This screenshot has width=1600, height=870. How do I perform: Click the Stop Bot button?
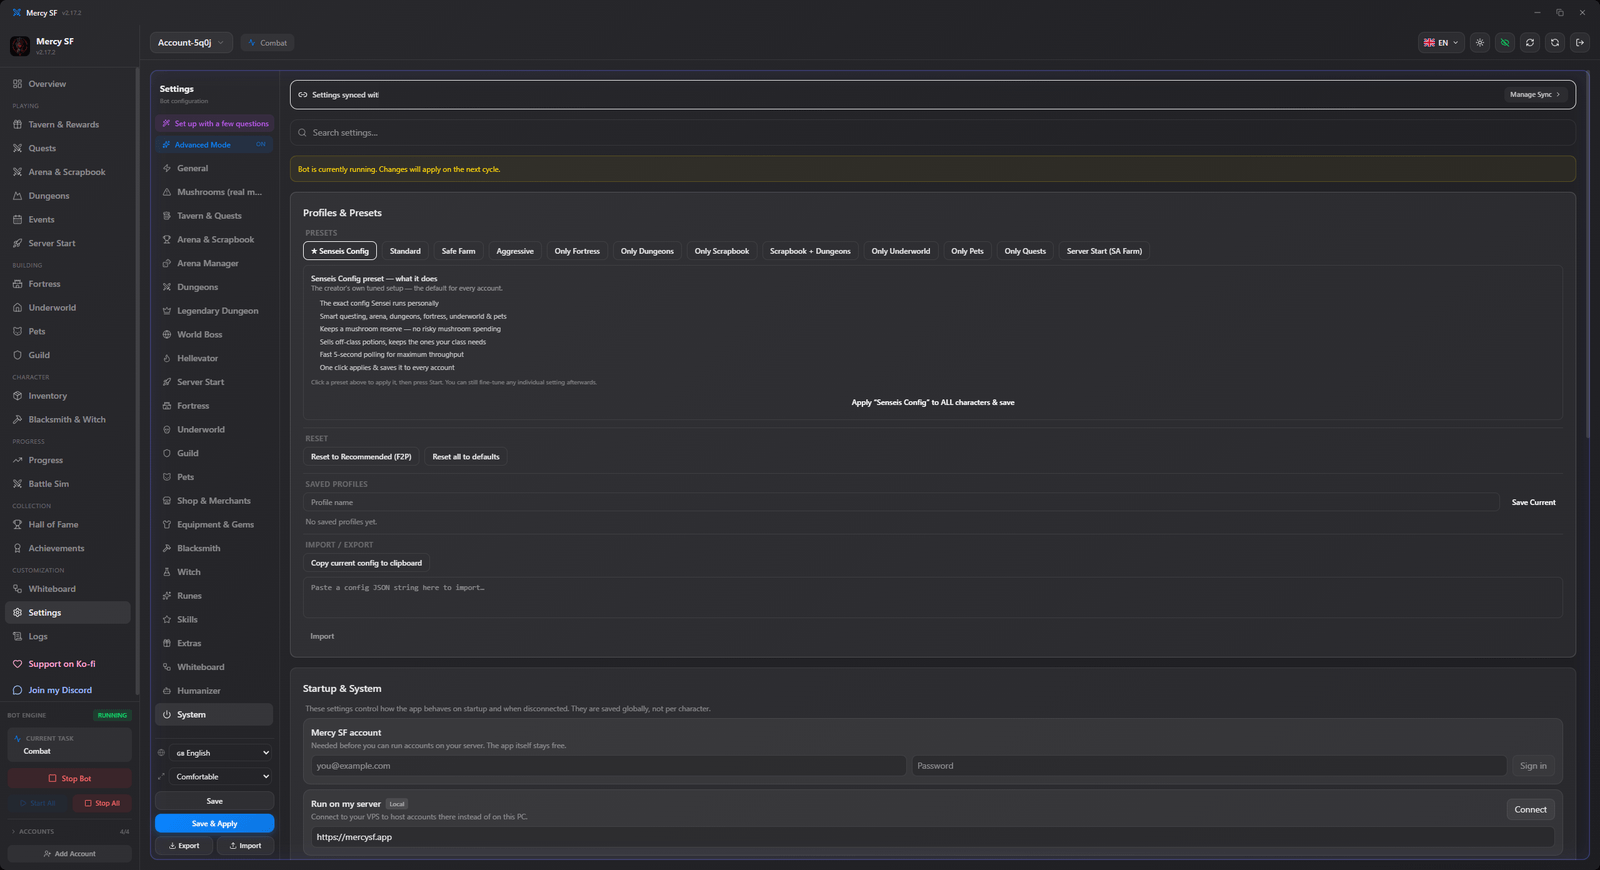coord(70,779)
